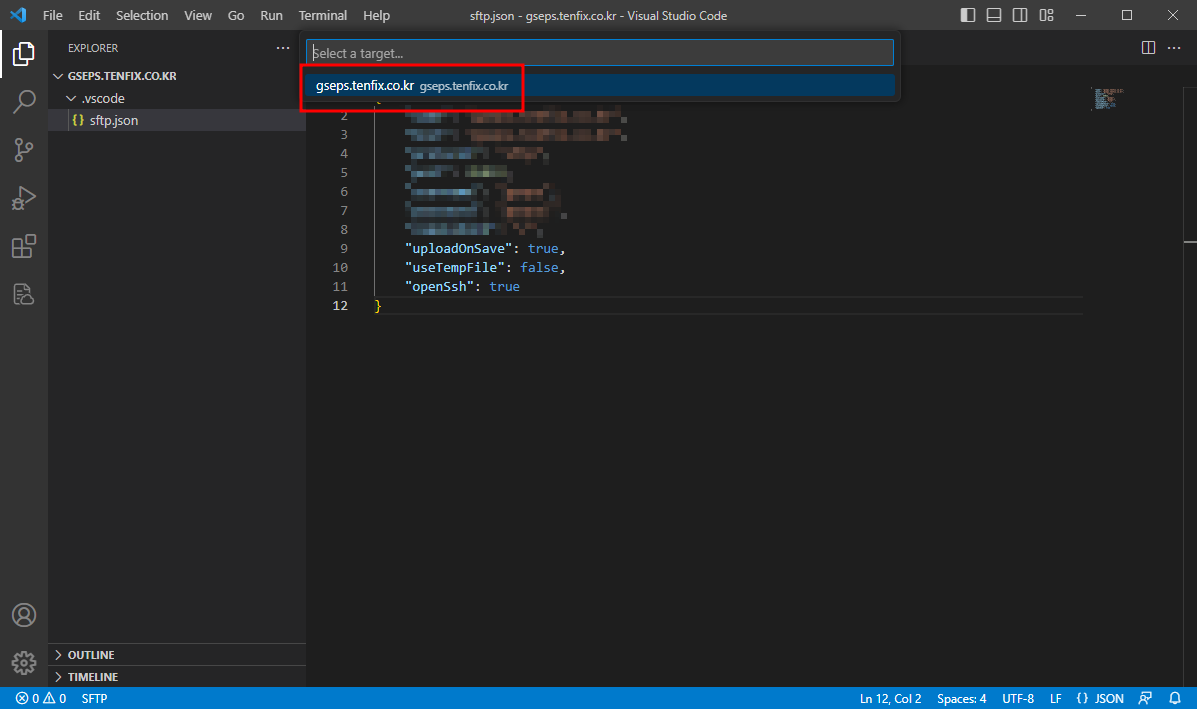
Task: Open the Run menu
Action: 271,15
